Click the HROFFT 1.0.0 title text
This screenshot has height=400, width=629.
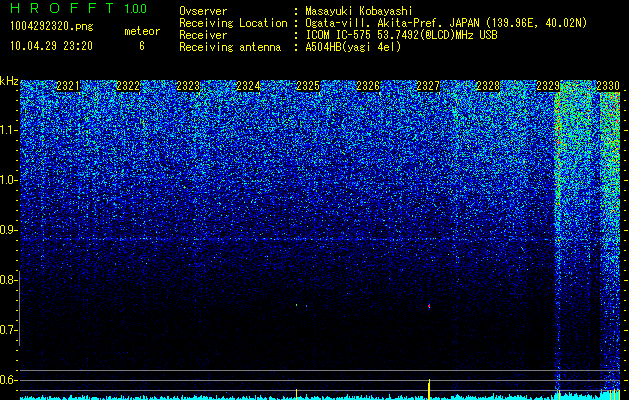[x=78, y=8]
